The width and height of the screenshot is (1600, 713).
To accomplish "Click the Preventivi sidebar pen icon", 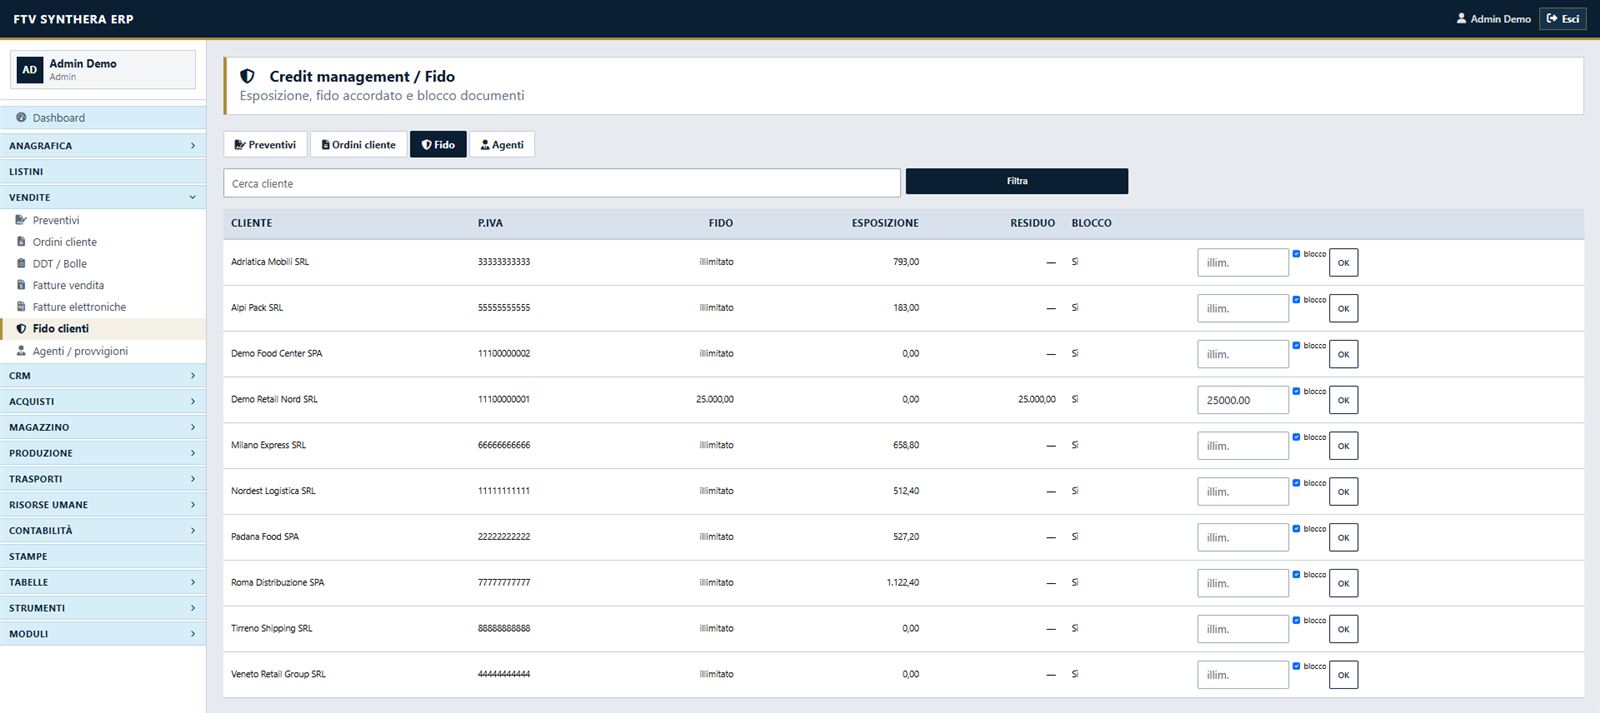I will pyautogui.click(x=21, y=220).
